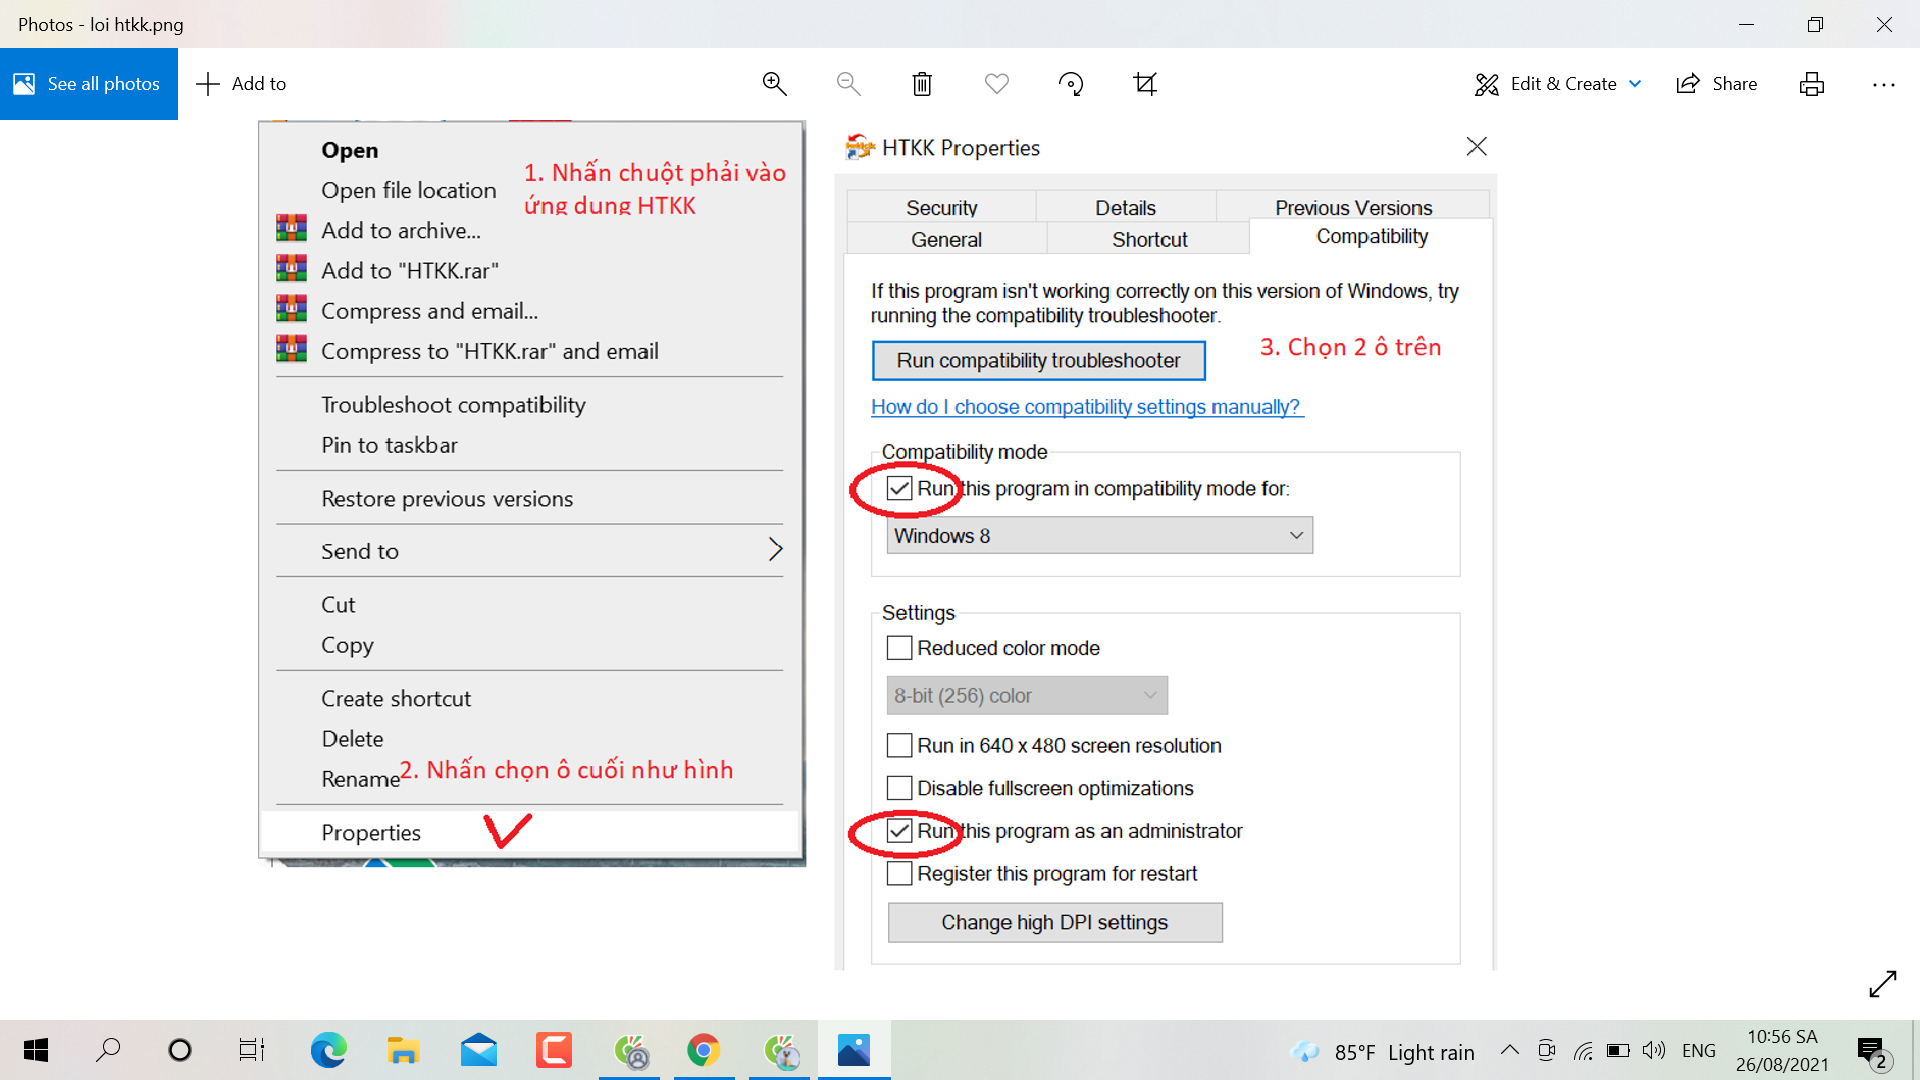Click the Zoom in magnifier icon

coord(774,84)
